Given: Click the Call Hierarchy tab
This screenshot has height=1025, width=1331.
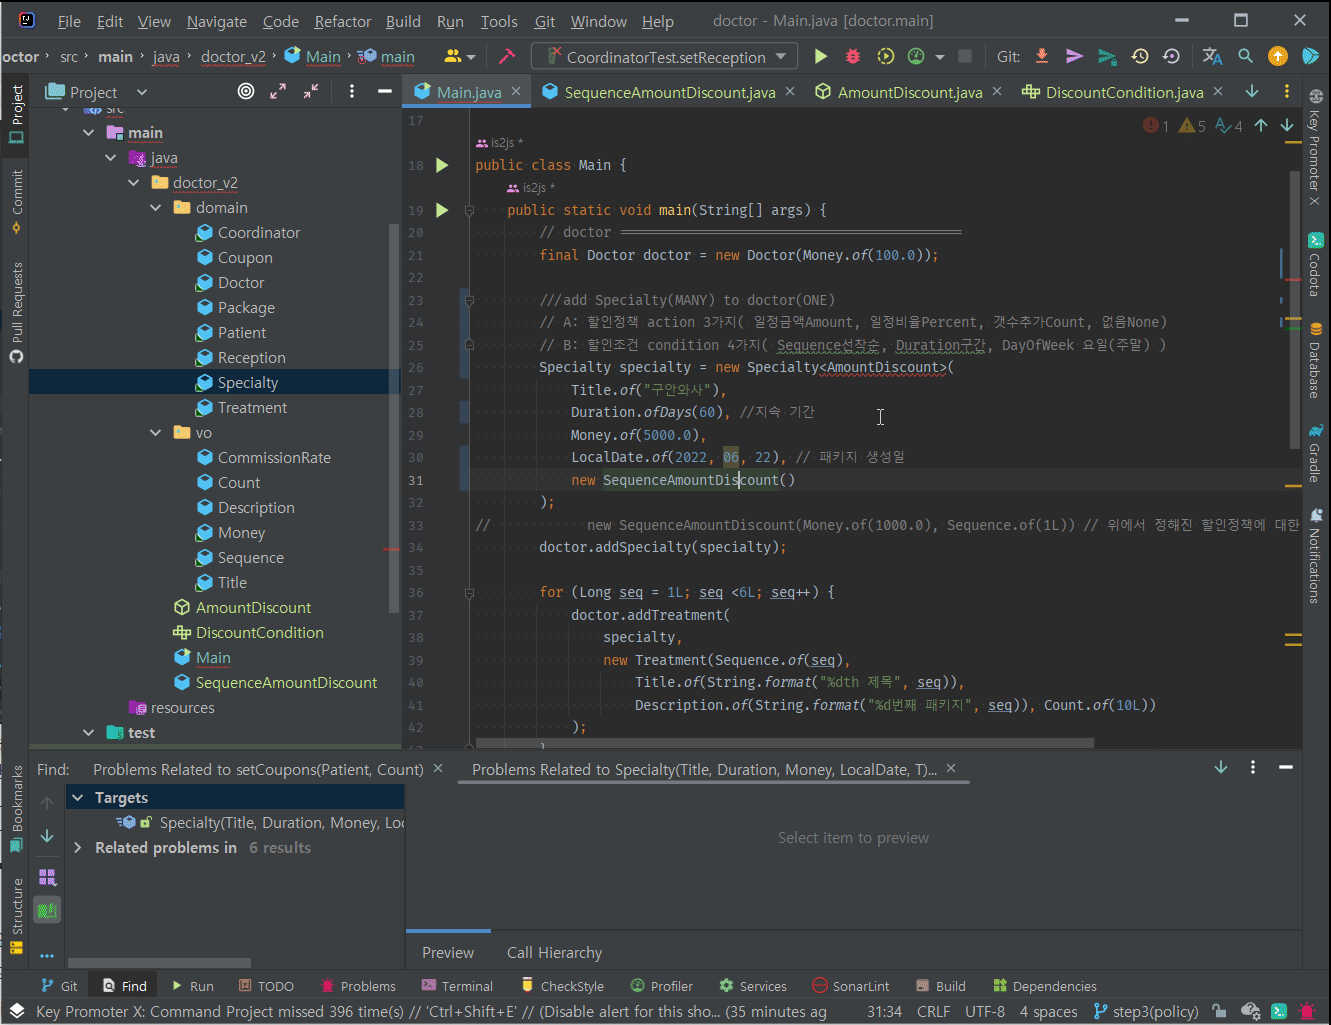Looking at the screenshot, I should [x=554, y=953].
